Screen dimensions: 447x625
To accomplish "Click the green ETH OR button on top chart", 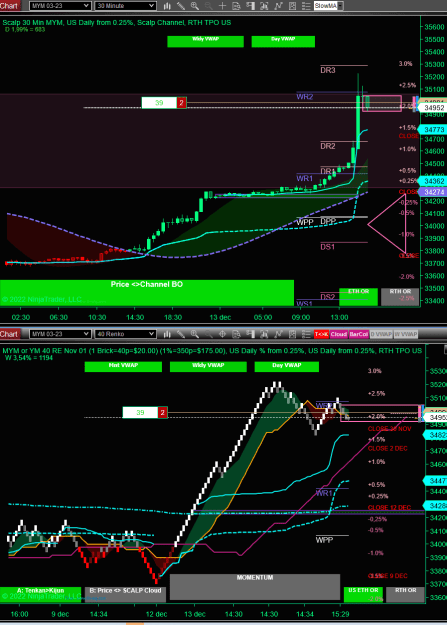I will click(x=358, y=297).
